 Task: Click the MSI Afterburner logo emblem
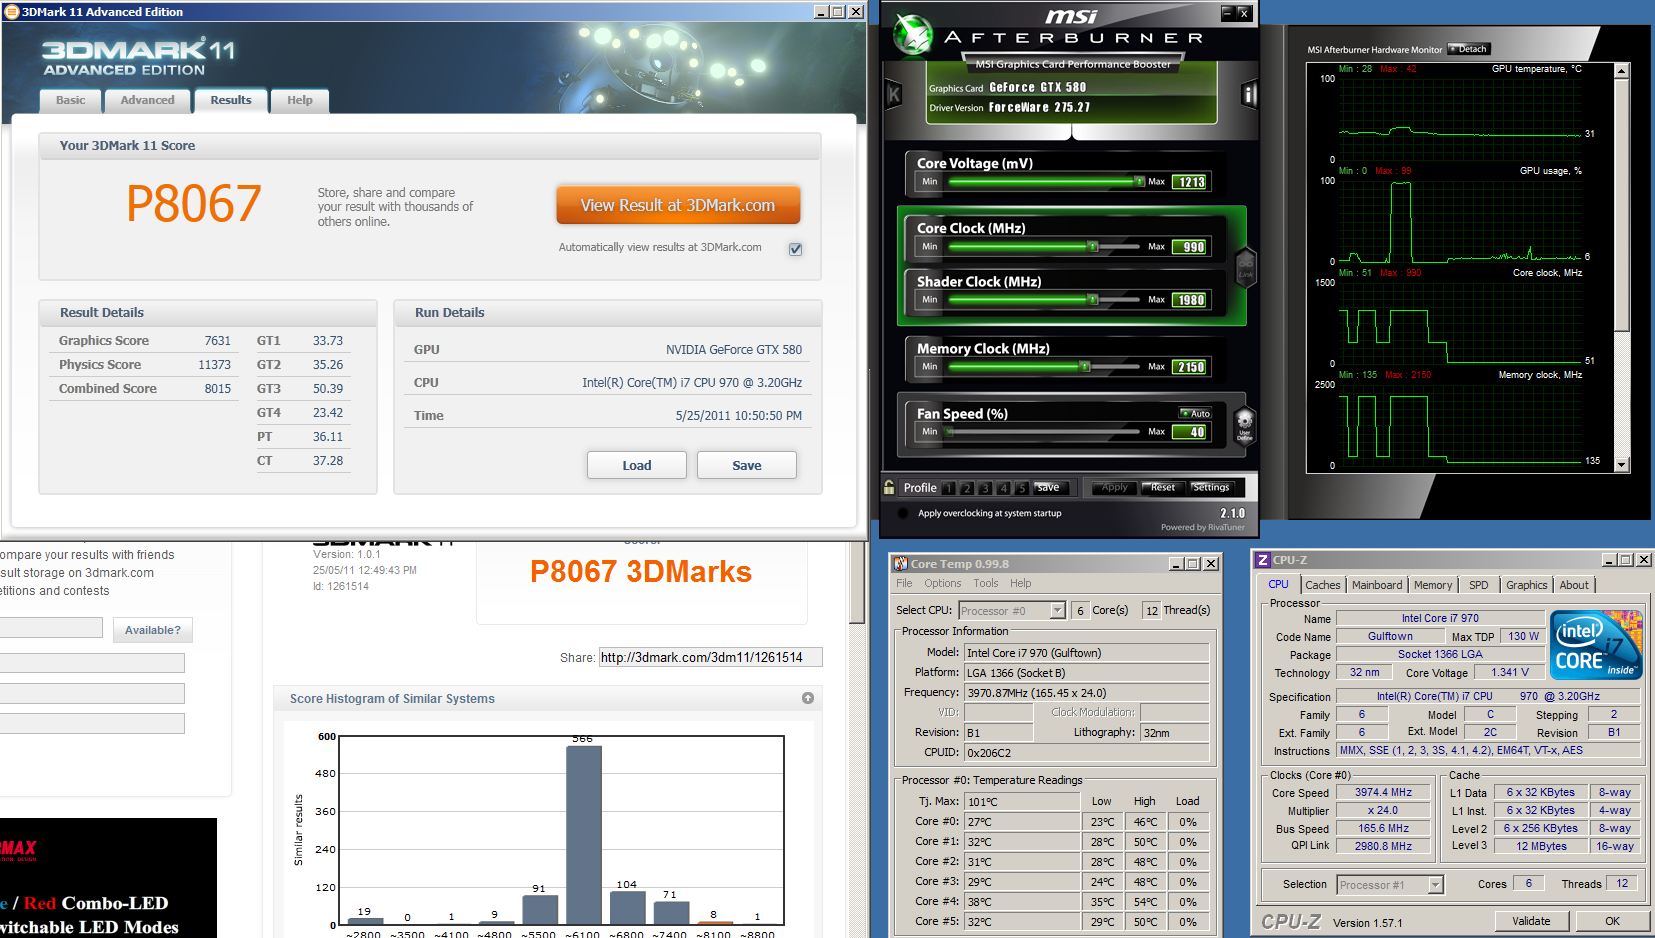[912, 35]
